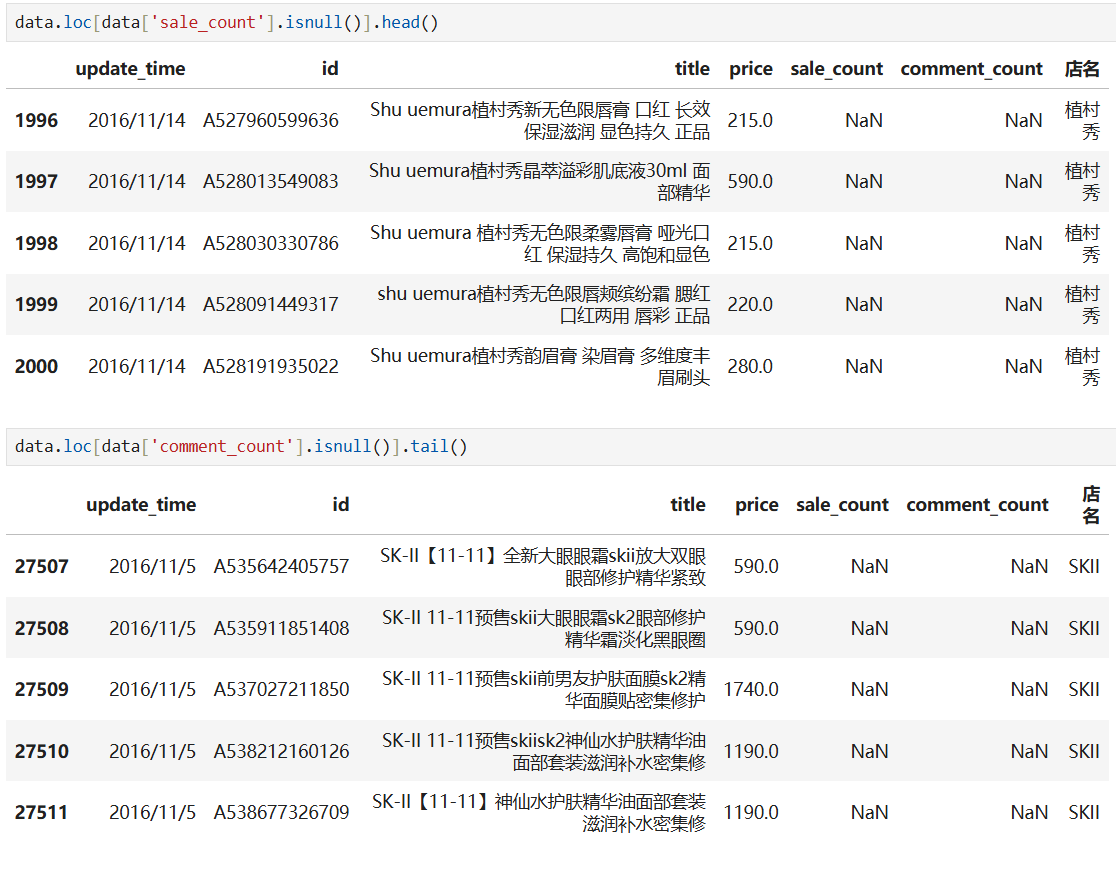The image size is (1116, 873).
Task: Select update_time header in first table
Action: pyautogui.click(x=130, y=68)
